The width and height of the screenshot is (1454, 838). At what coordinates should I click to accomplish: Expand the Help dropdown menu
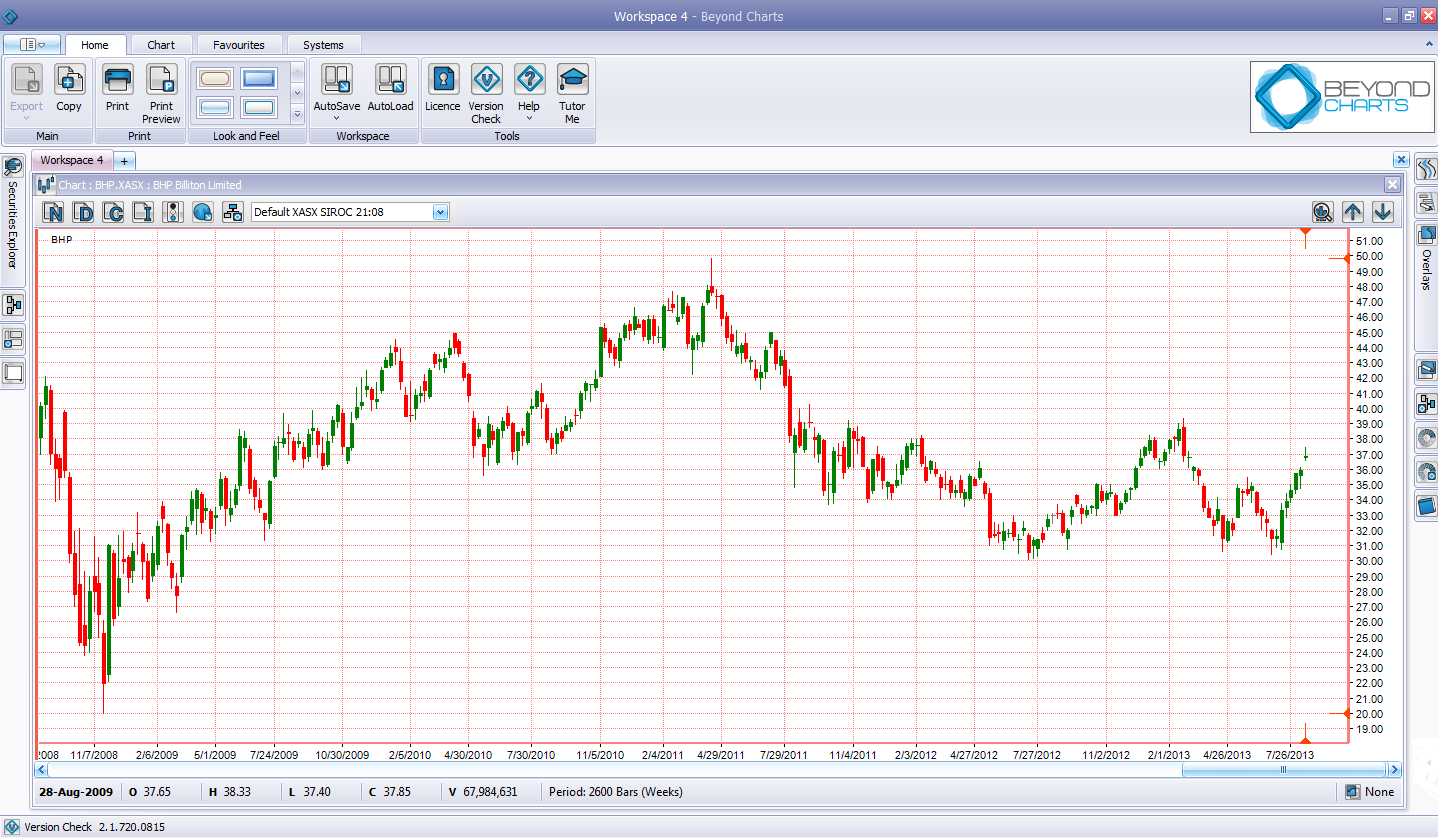tap(529, 118)
